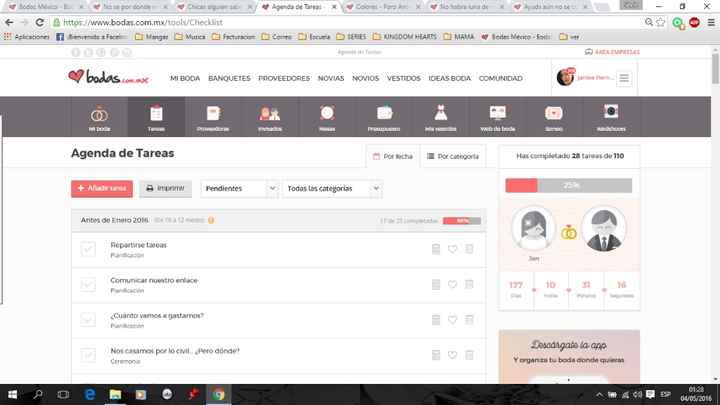Open the Mis vestidos dress icon
720x405 pixels.
click(441, 112)
